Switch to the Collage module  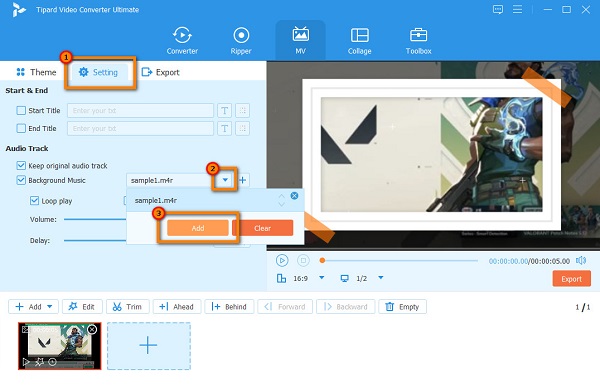point(359,41)
